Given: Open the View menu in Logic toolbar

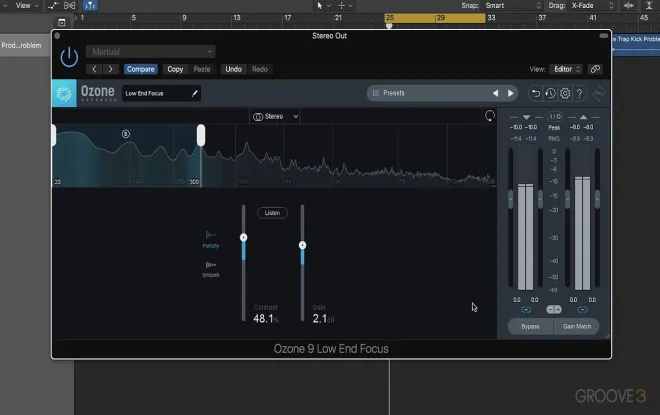Looking at the screenshot, I should (x=27, y=5).
